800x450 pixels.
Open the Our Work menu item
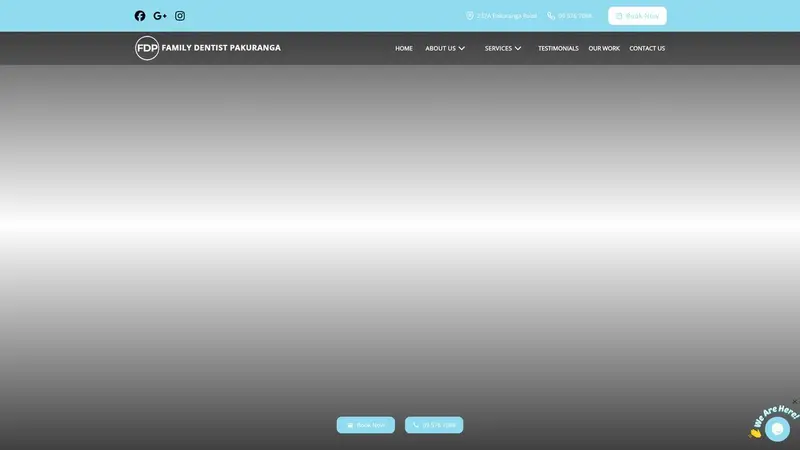click(x=604, y=48)
